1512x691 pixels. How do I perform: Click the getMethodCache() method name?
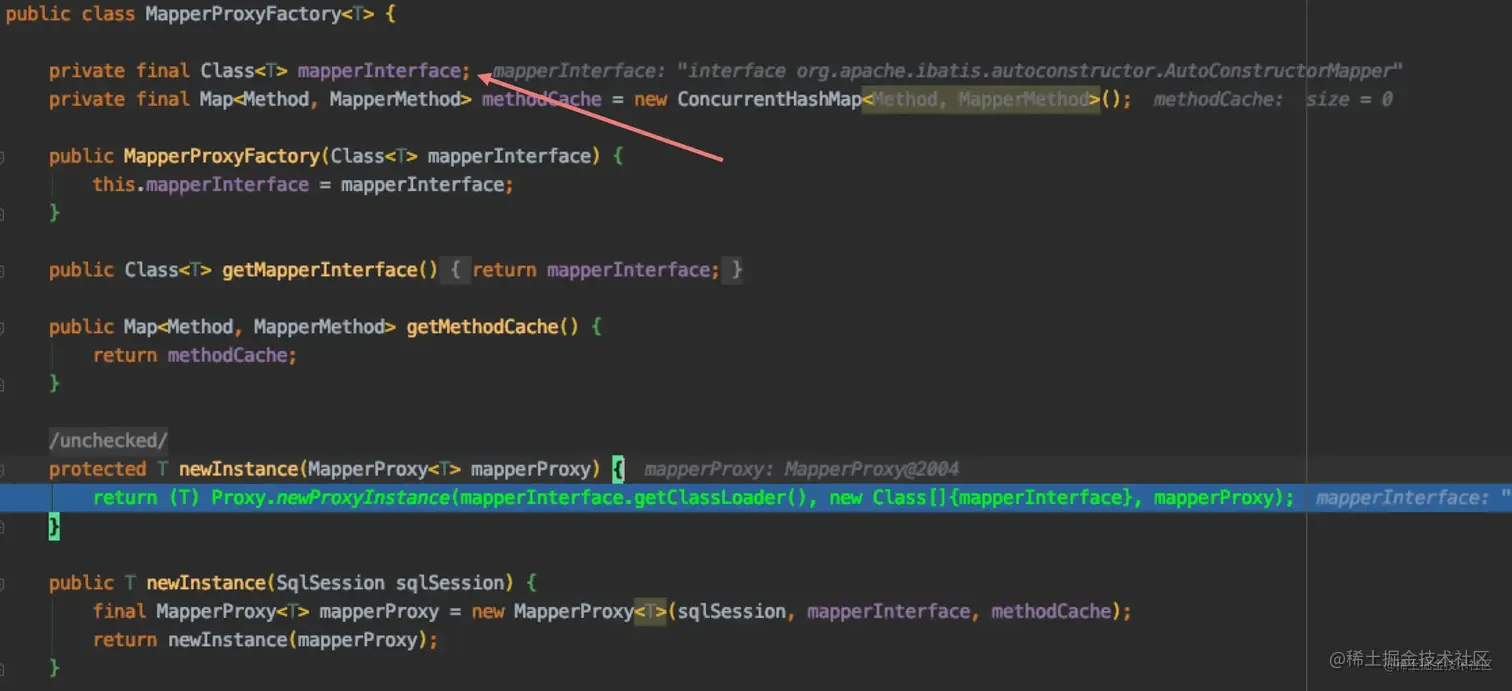point(492,327)
